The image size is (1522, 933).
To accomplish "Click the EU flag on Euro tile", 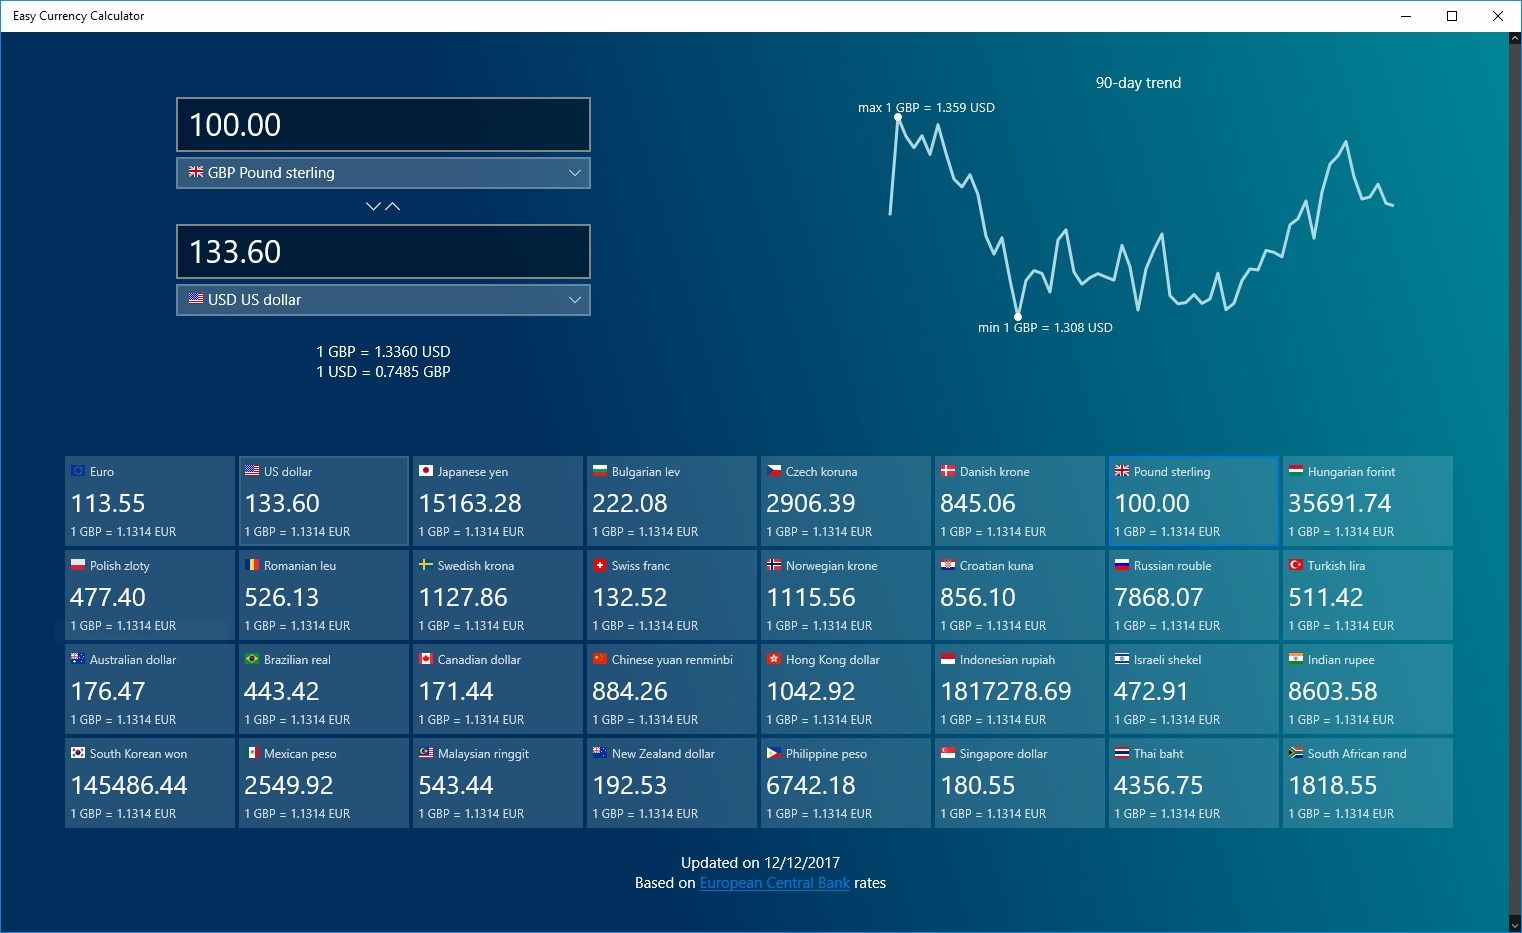I will click(77, 471).
